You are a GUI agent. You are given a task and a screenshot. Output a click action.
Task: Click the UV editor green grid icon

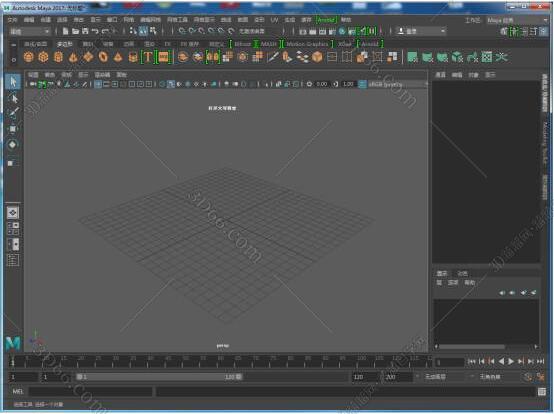487,57
